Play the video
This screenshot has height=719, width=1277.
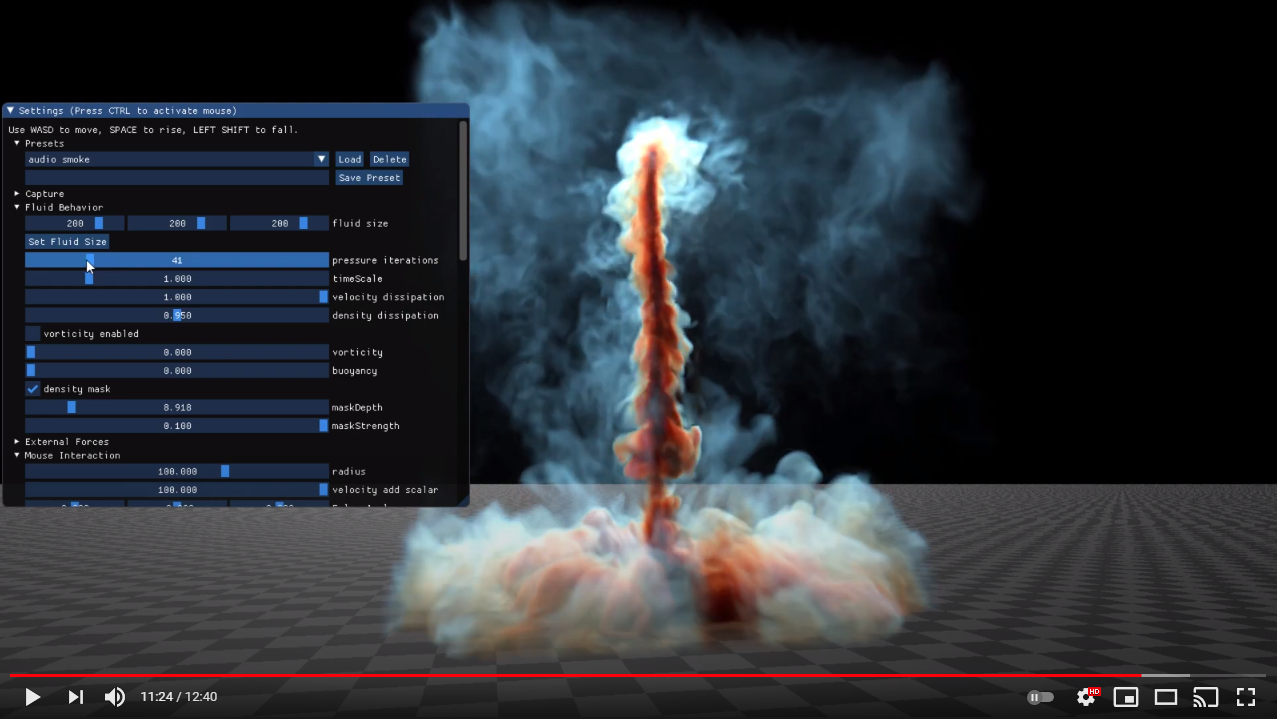click(32, 697)
